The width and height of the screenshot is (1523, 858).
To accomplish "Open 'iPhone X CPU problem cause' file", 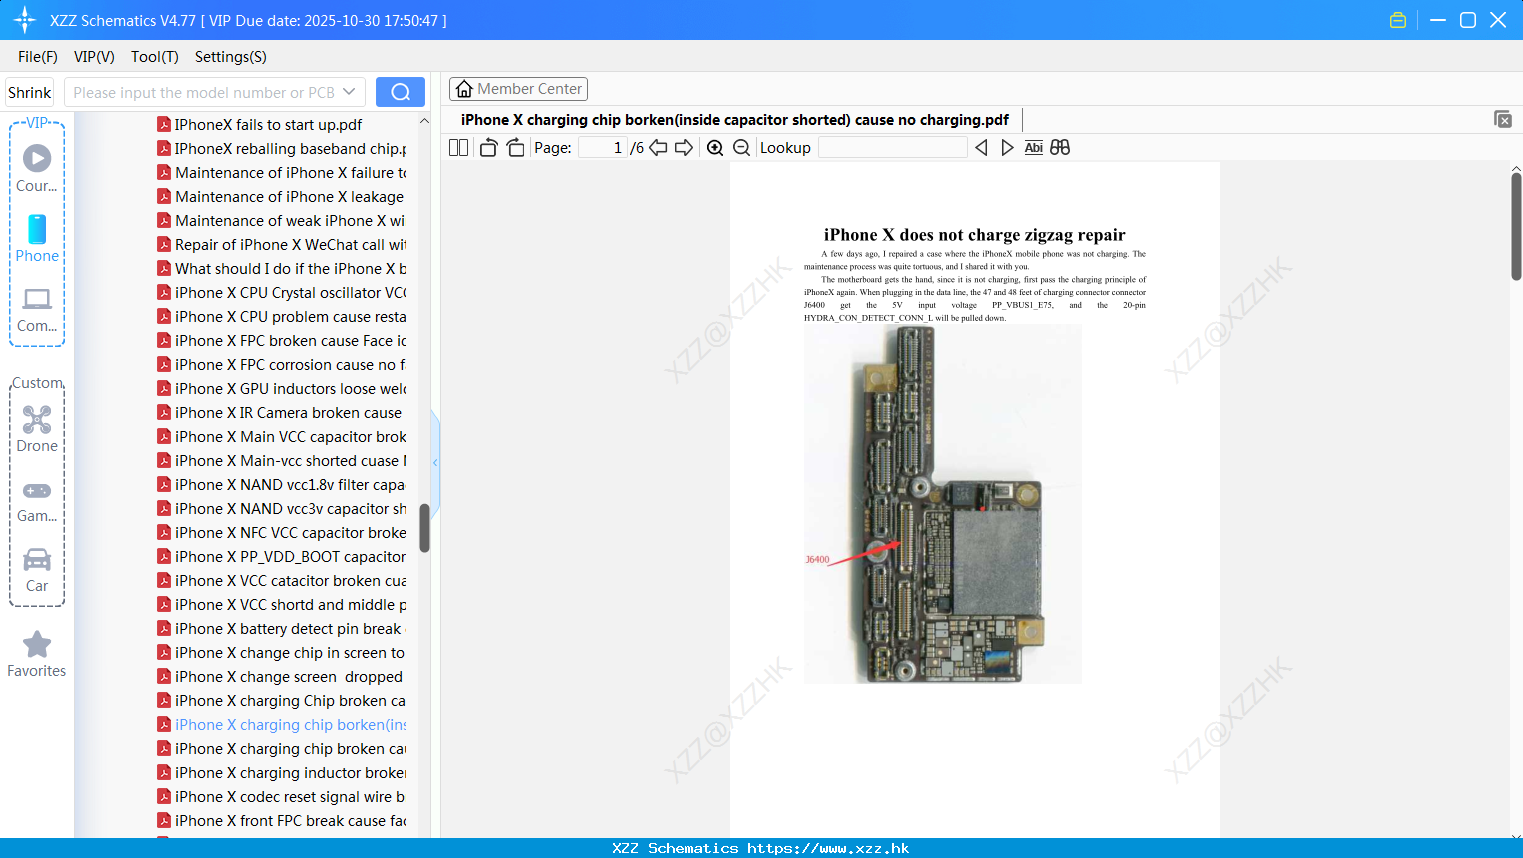I will (282, 316).
